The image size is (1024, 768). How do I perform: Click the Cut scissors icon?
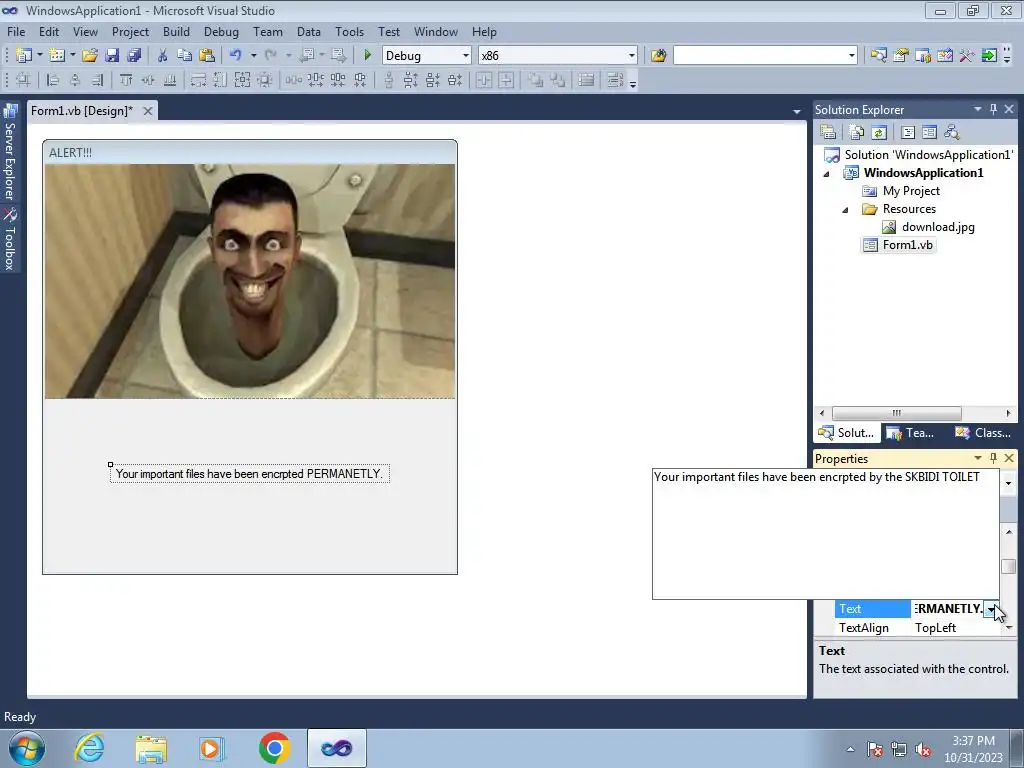(x=162, y=56)
